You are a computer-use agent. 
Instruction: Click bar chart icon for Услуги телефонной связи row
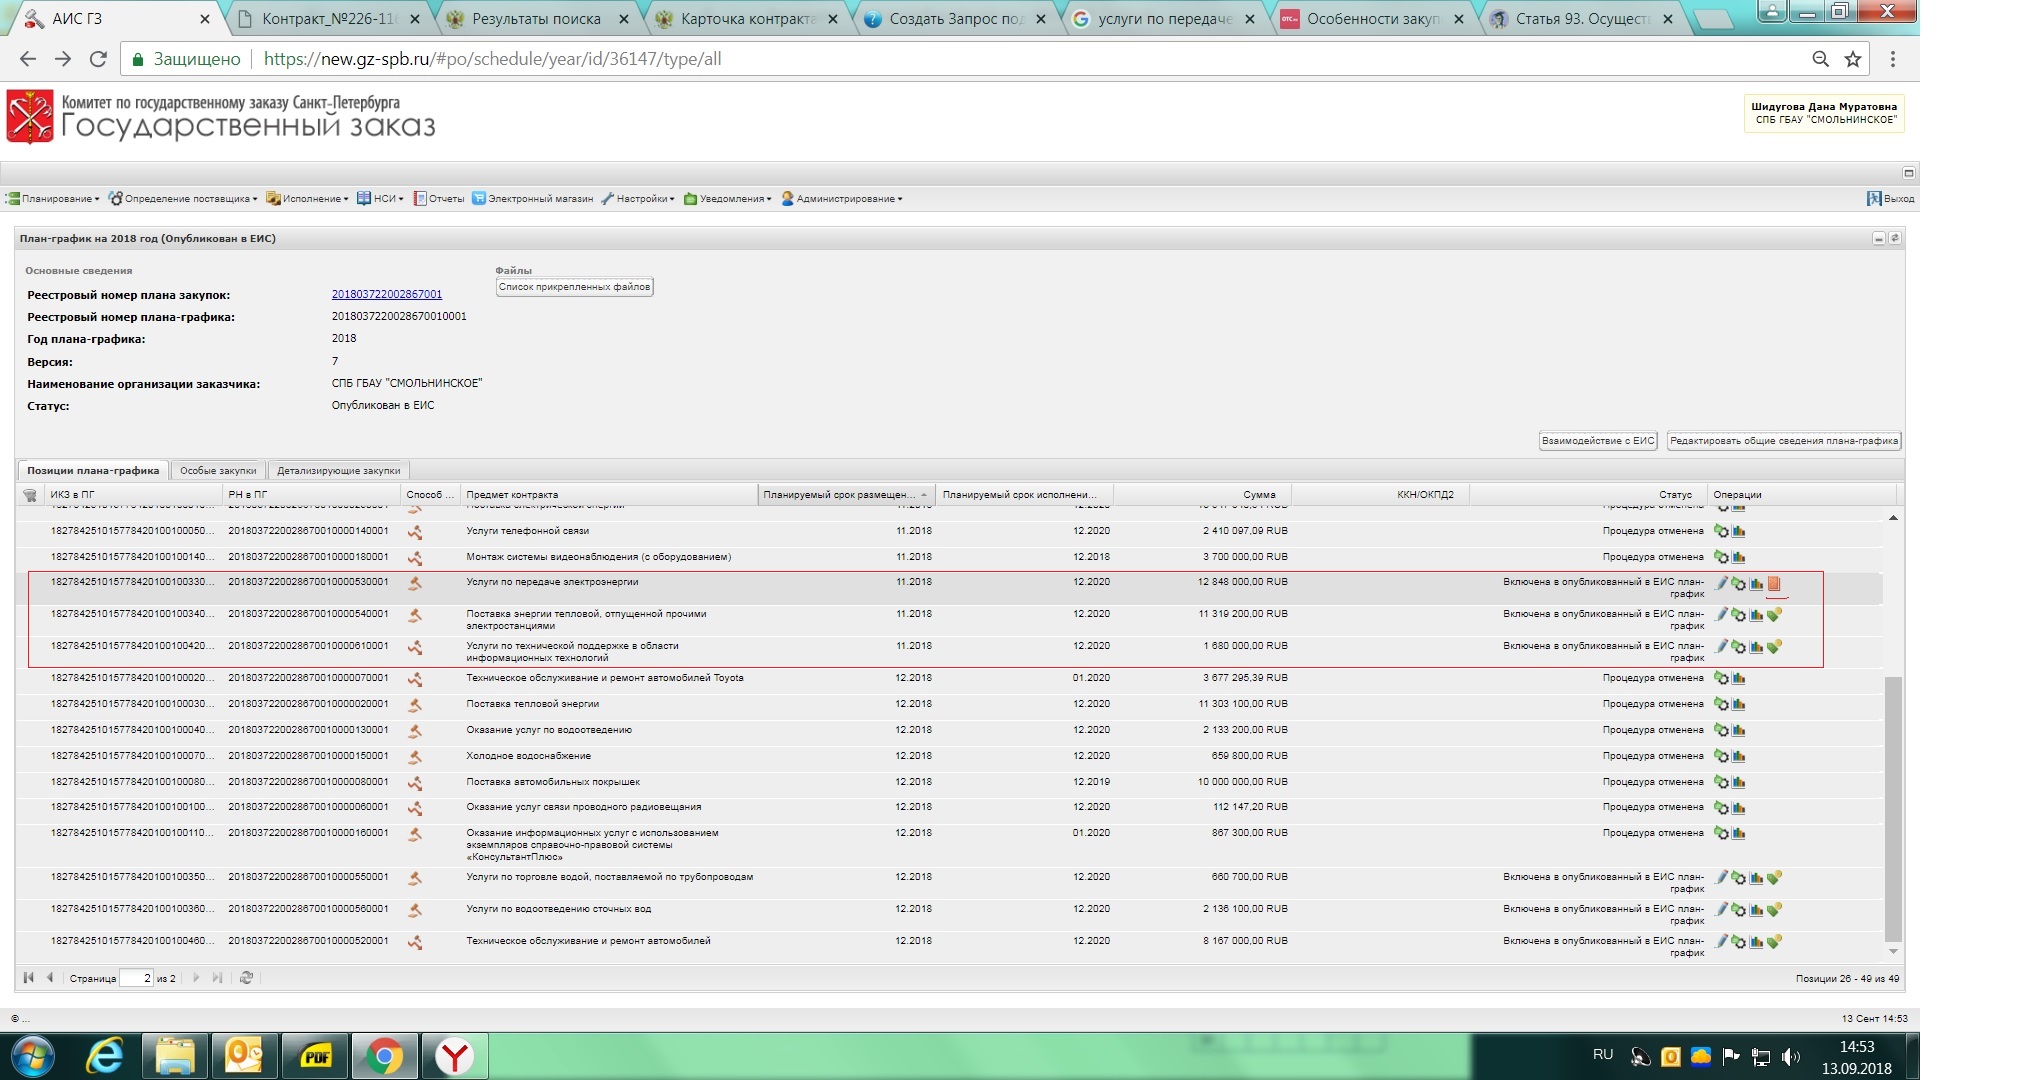pyautogui.click(x=1739, y=531)
